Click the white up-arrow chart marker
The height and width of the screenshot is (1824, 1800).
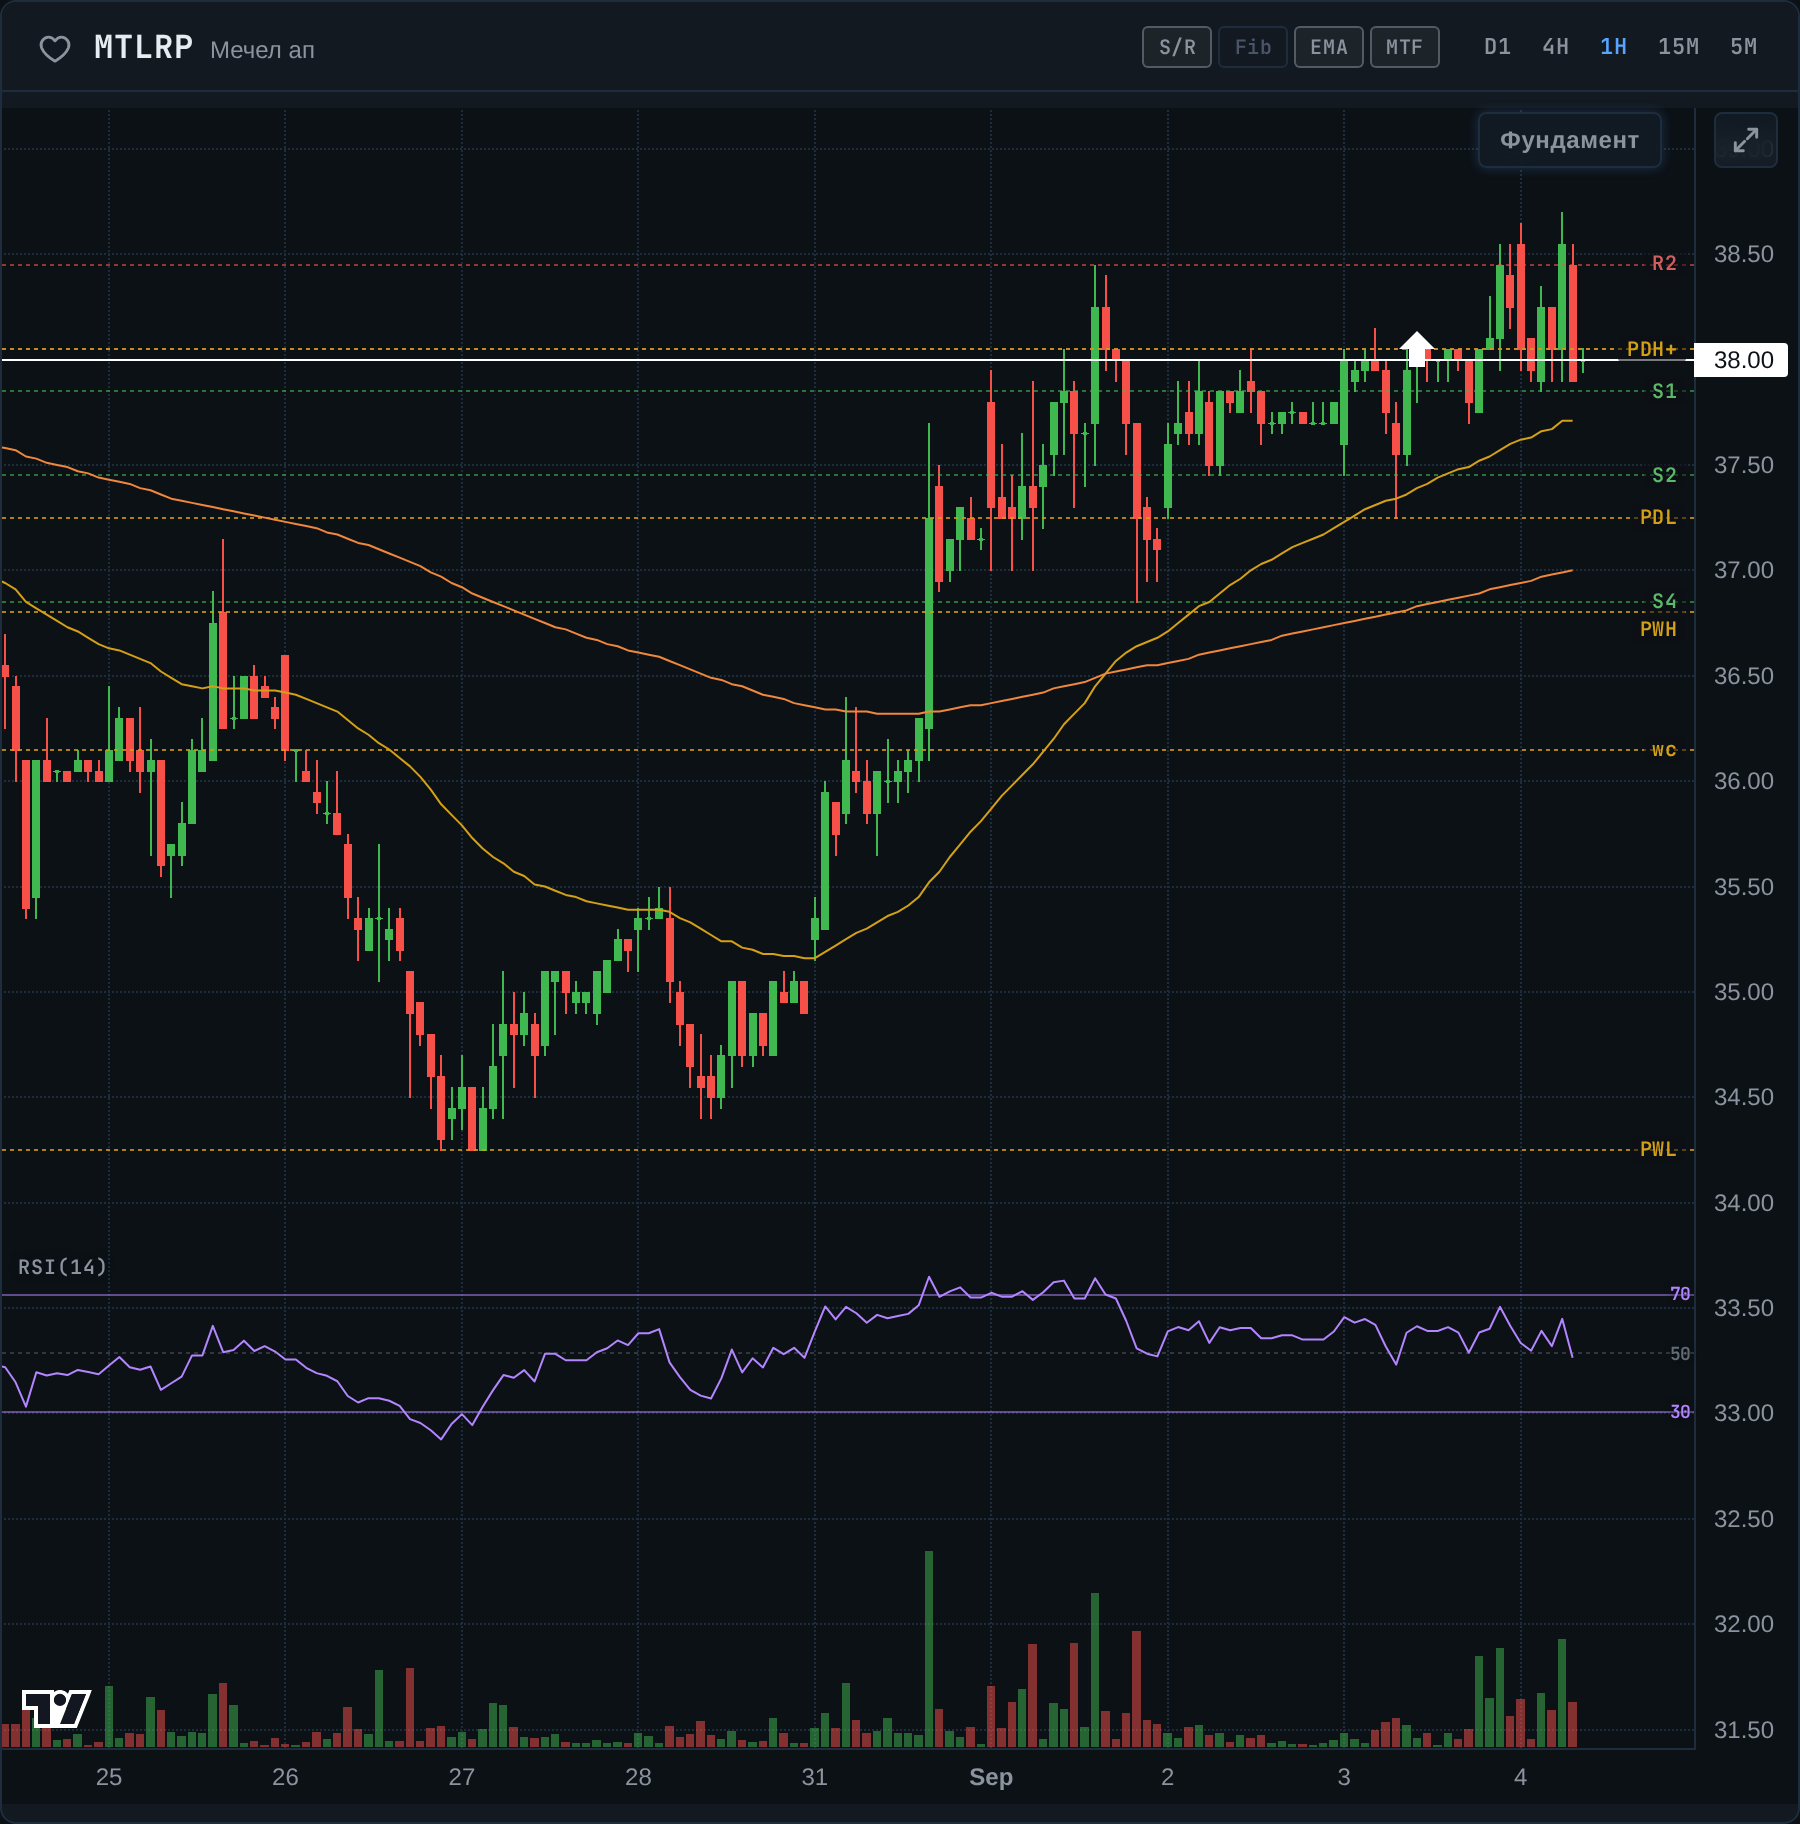coord(1416,348)
